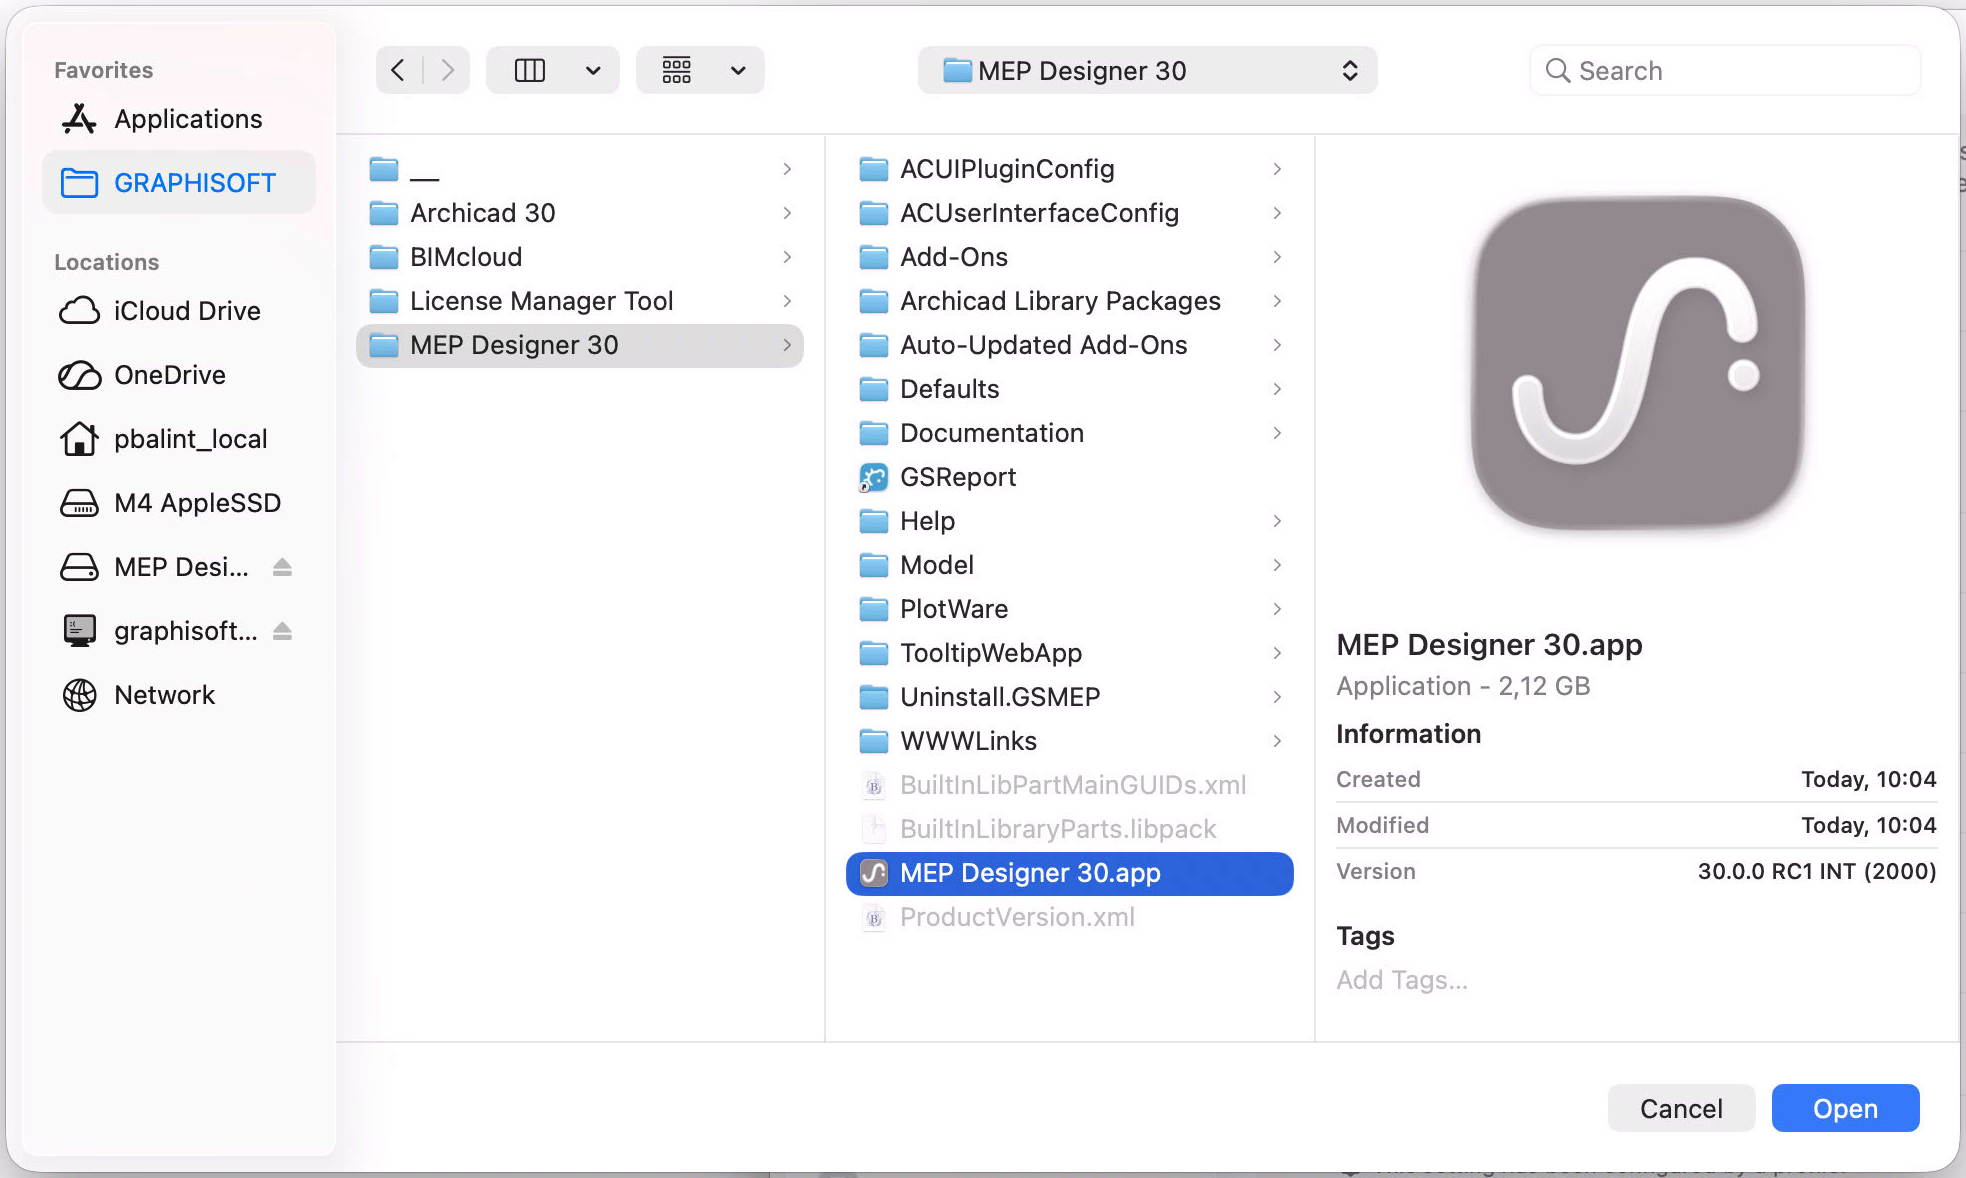Viewport: 1966px width, 1178px height.
Task: Click the magnifier icon in Search
Action: 1557,70
